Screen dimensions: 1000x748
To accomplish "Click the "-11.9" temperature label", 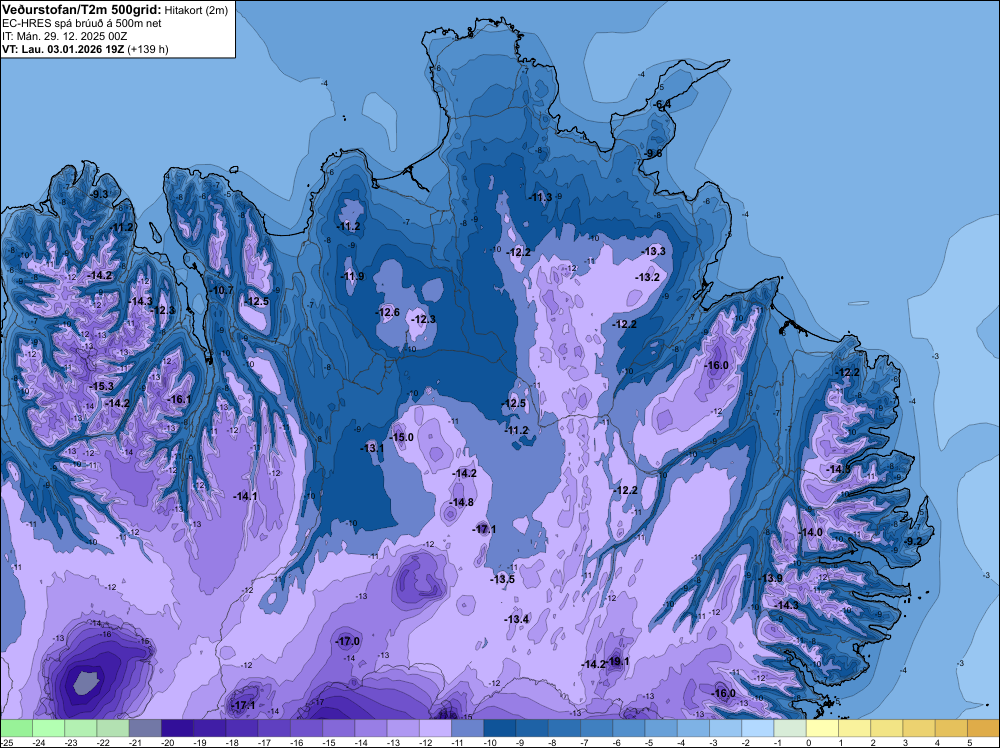I will 353,276.
